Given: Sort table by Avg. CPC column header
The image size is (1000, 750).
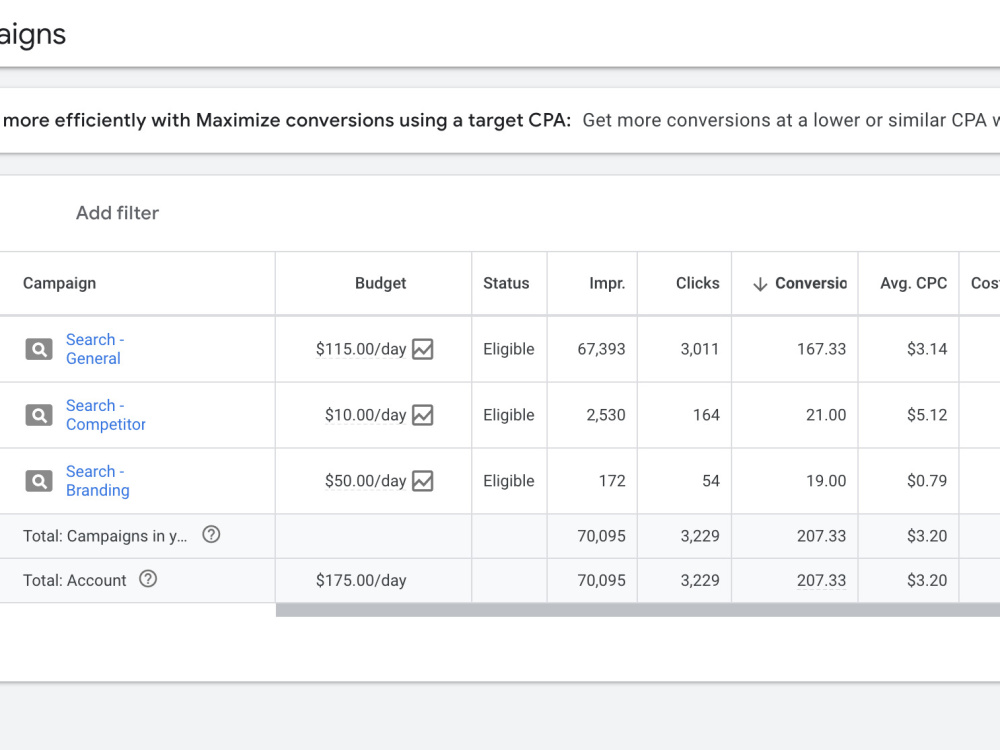Looking at the screenshot, I should coord(913,283).
